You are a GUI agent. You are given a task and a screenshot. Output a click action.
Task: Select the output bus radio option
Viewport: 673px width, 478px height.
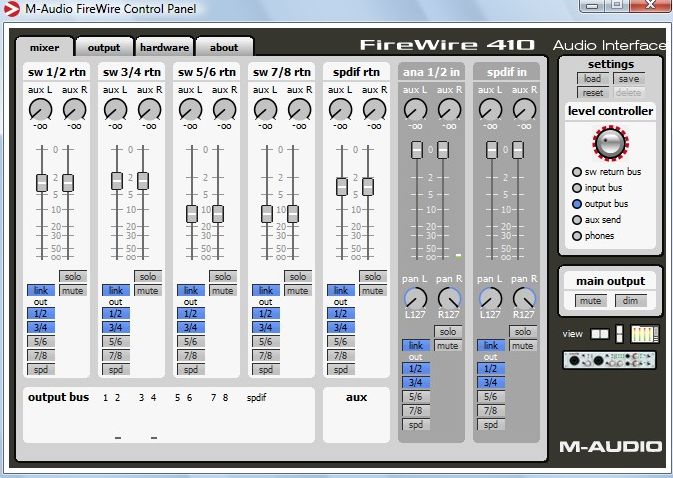point(577,204)
